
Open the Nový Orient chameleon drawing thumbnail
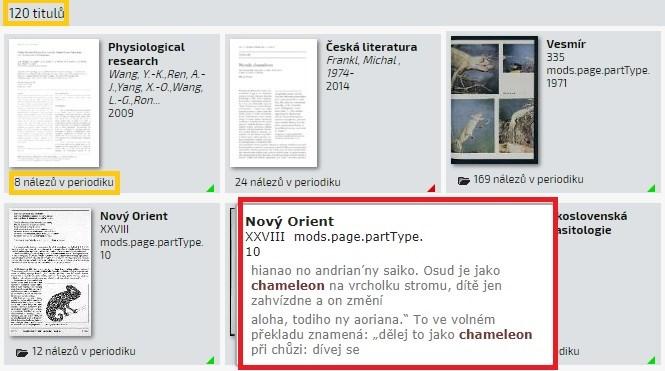(x=50, y=272)
